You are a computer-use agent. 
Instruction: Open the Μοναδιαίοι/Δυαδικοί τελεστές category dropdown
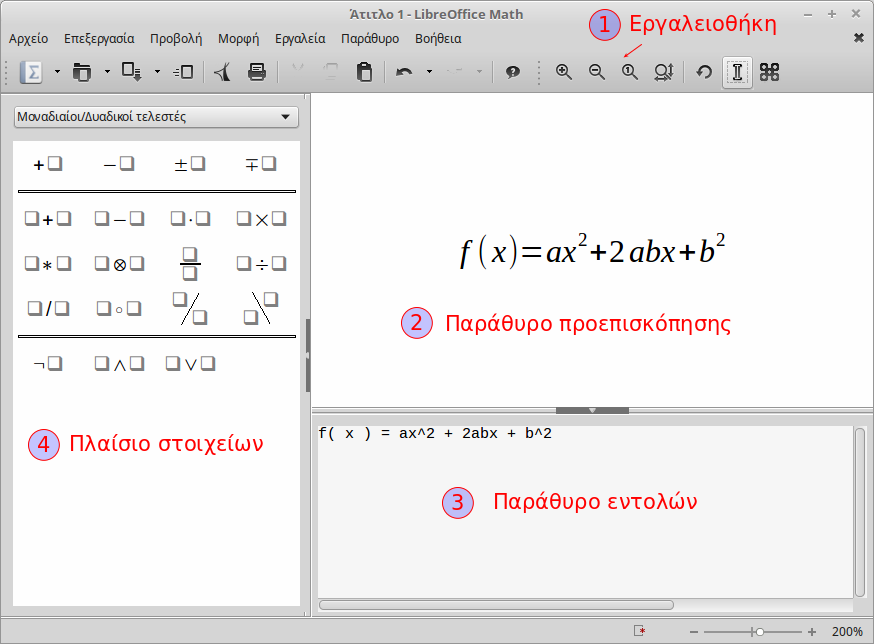click(x=156, y=117)
